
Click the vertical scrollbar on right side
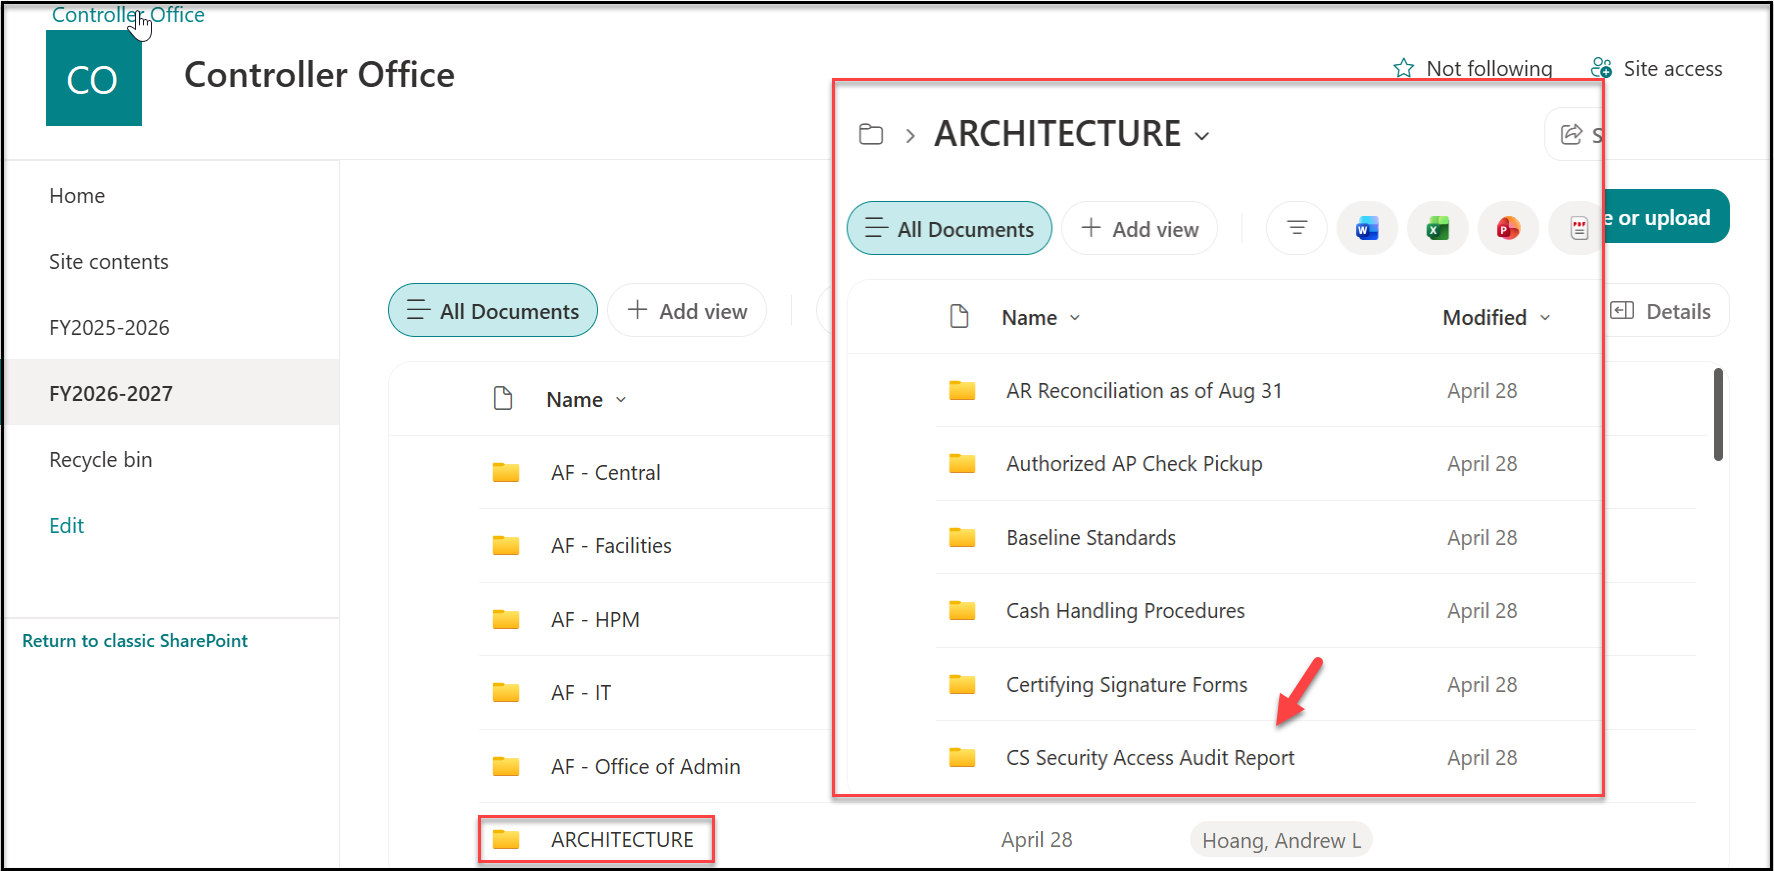[1718, 414]
